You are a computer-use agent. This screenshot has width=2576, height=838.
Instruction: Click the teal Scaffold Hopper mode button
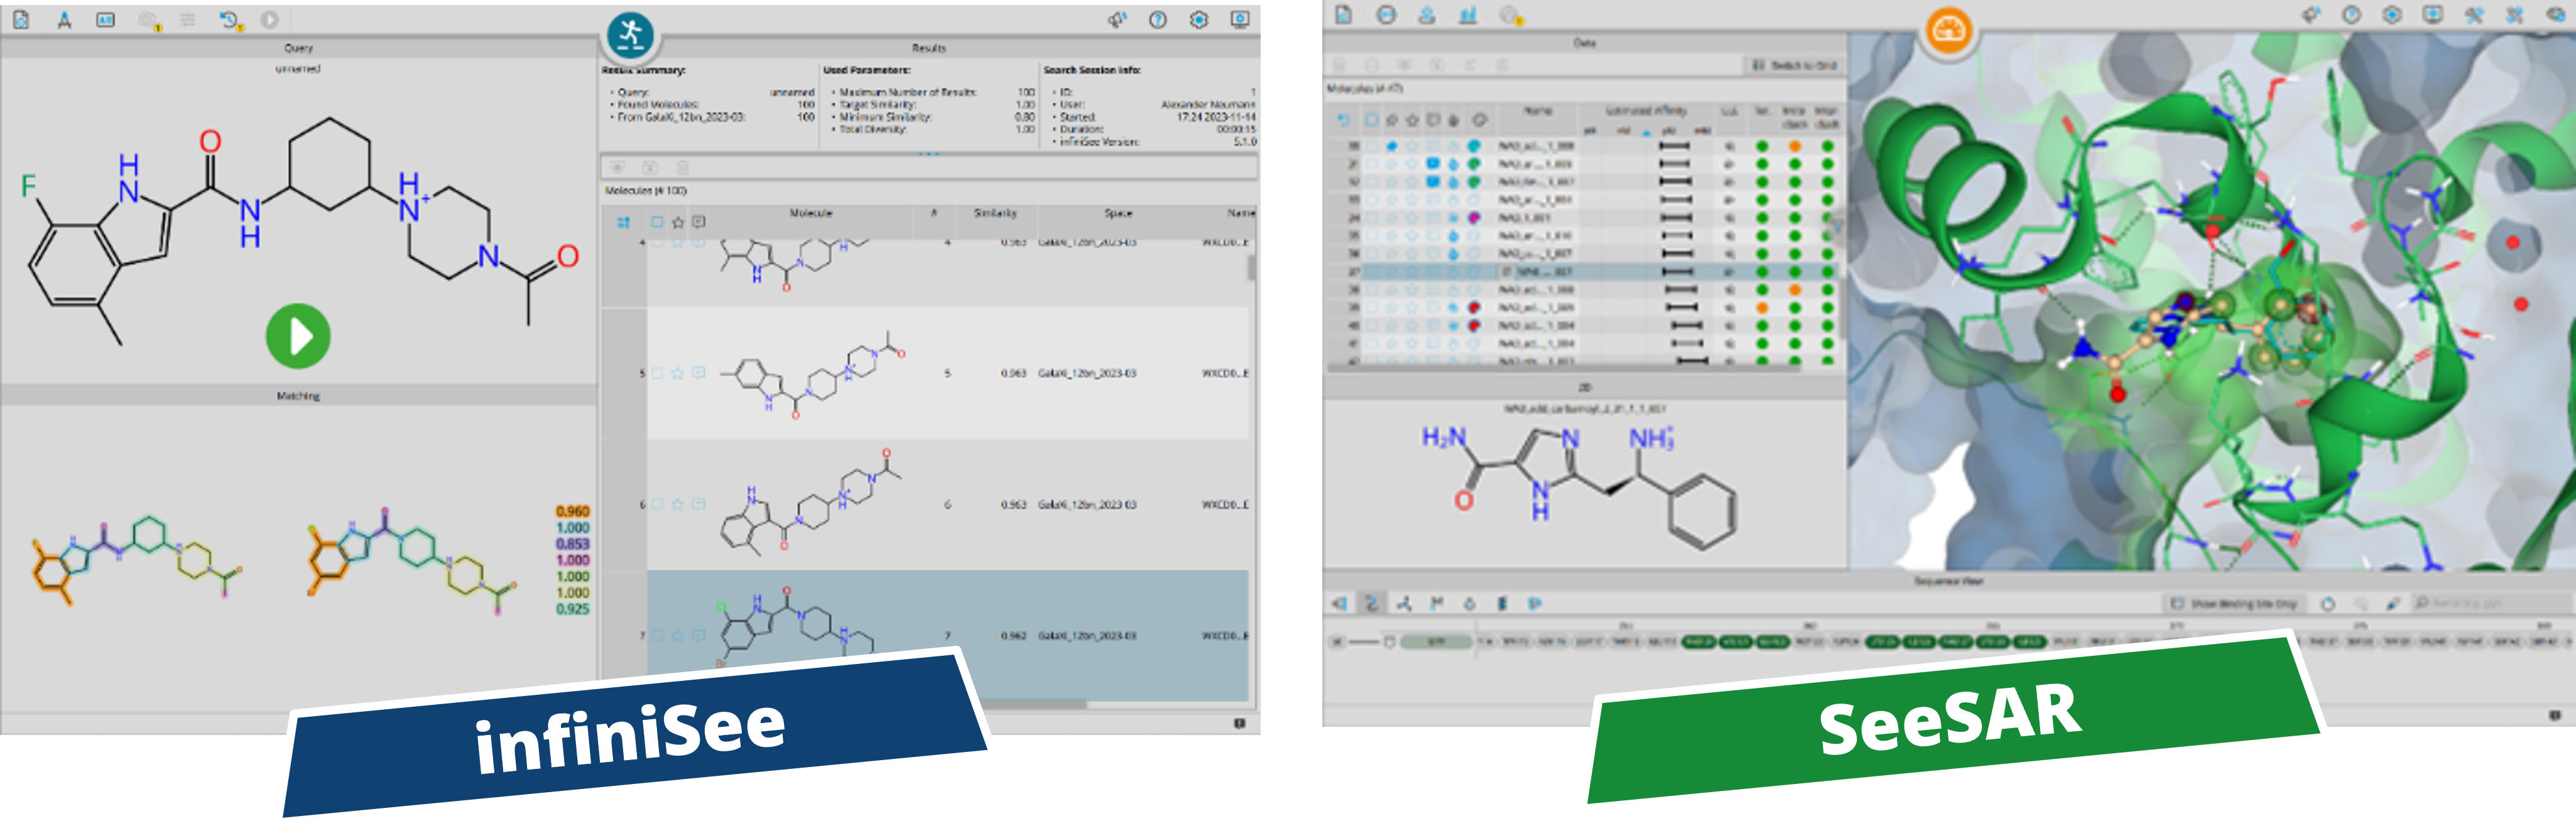pos(630,36)
